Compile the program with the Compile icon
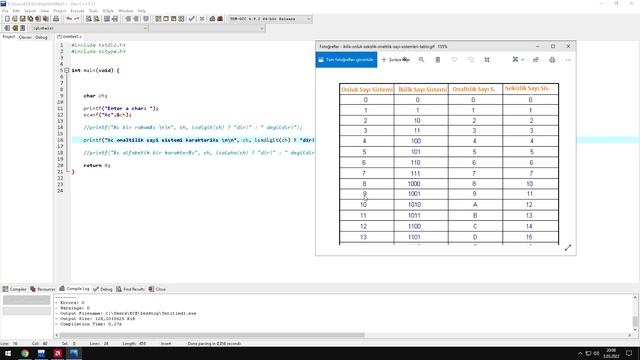This screenshot has height=360, width=640. tap(158, 19)
